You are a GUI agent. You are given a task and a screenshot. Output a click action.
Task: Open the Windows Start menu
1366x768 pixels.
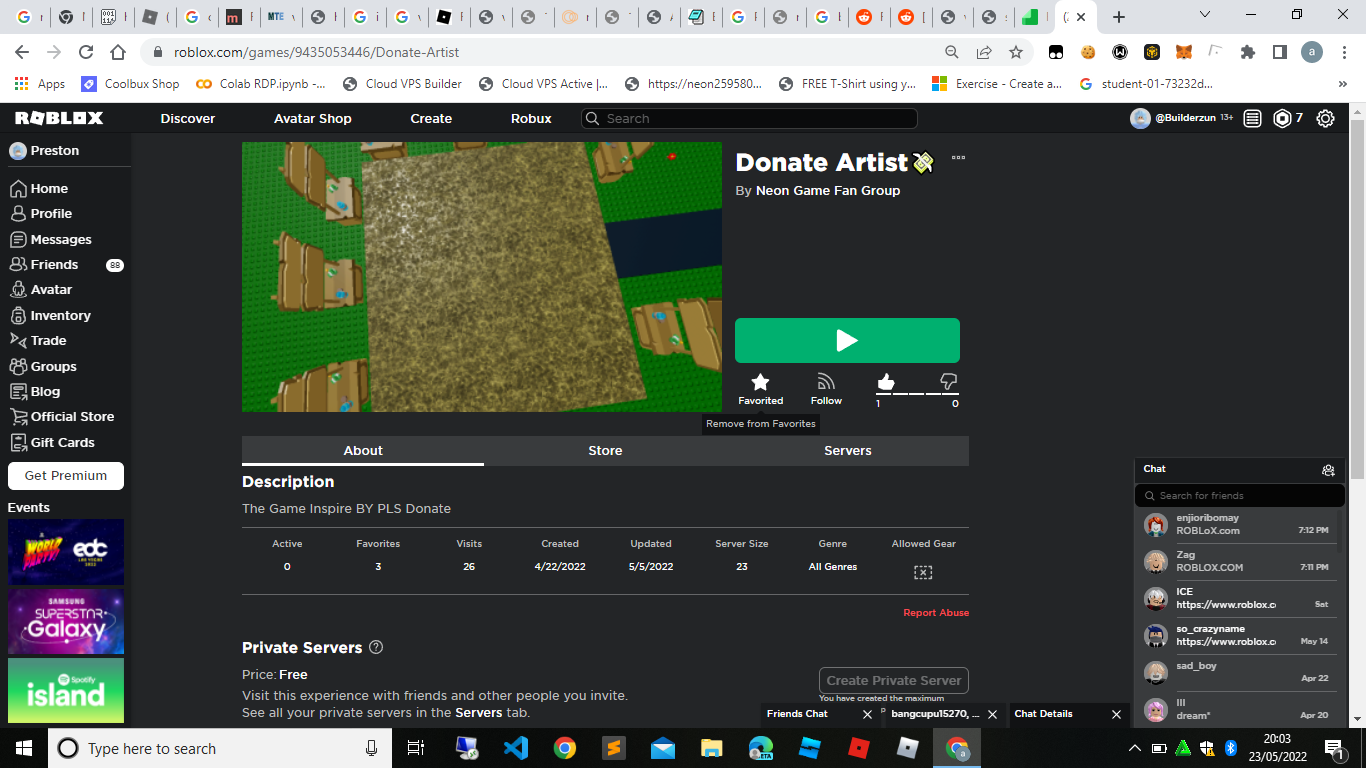24,748
